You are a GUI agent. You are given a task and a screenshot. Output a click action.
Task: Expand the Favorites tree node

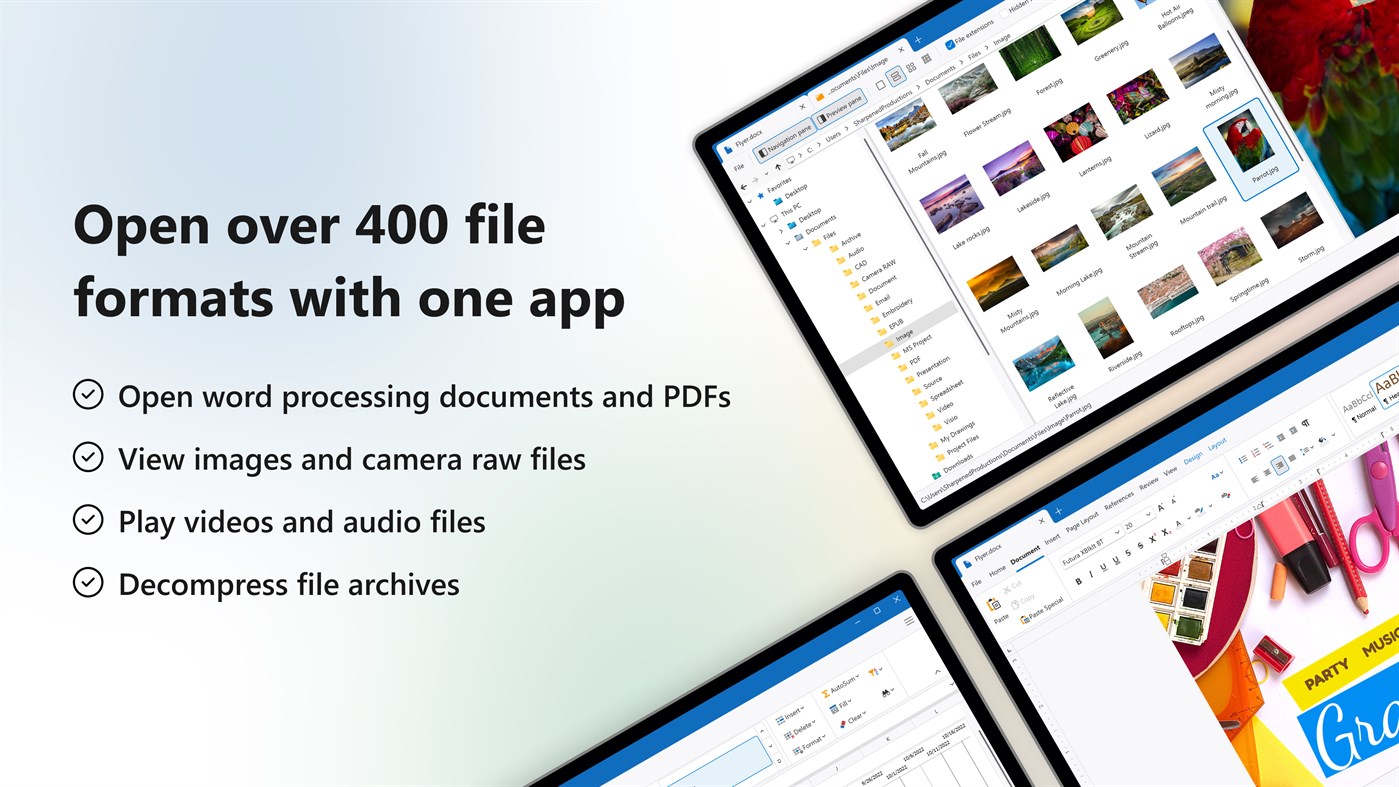click(x=750, y=201)
